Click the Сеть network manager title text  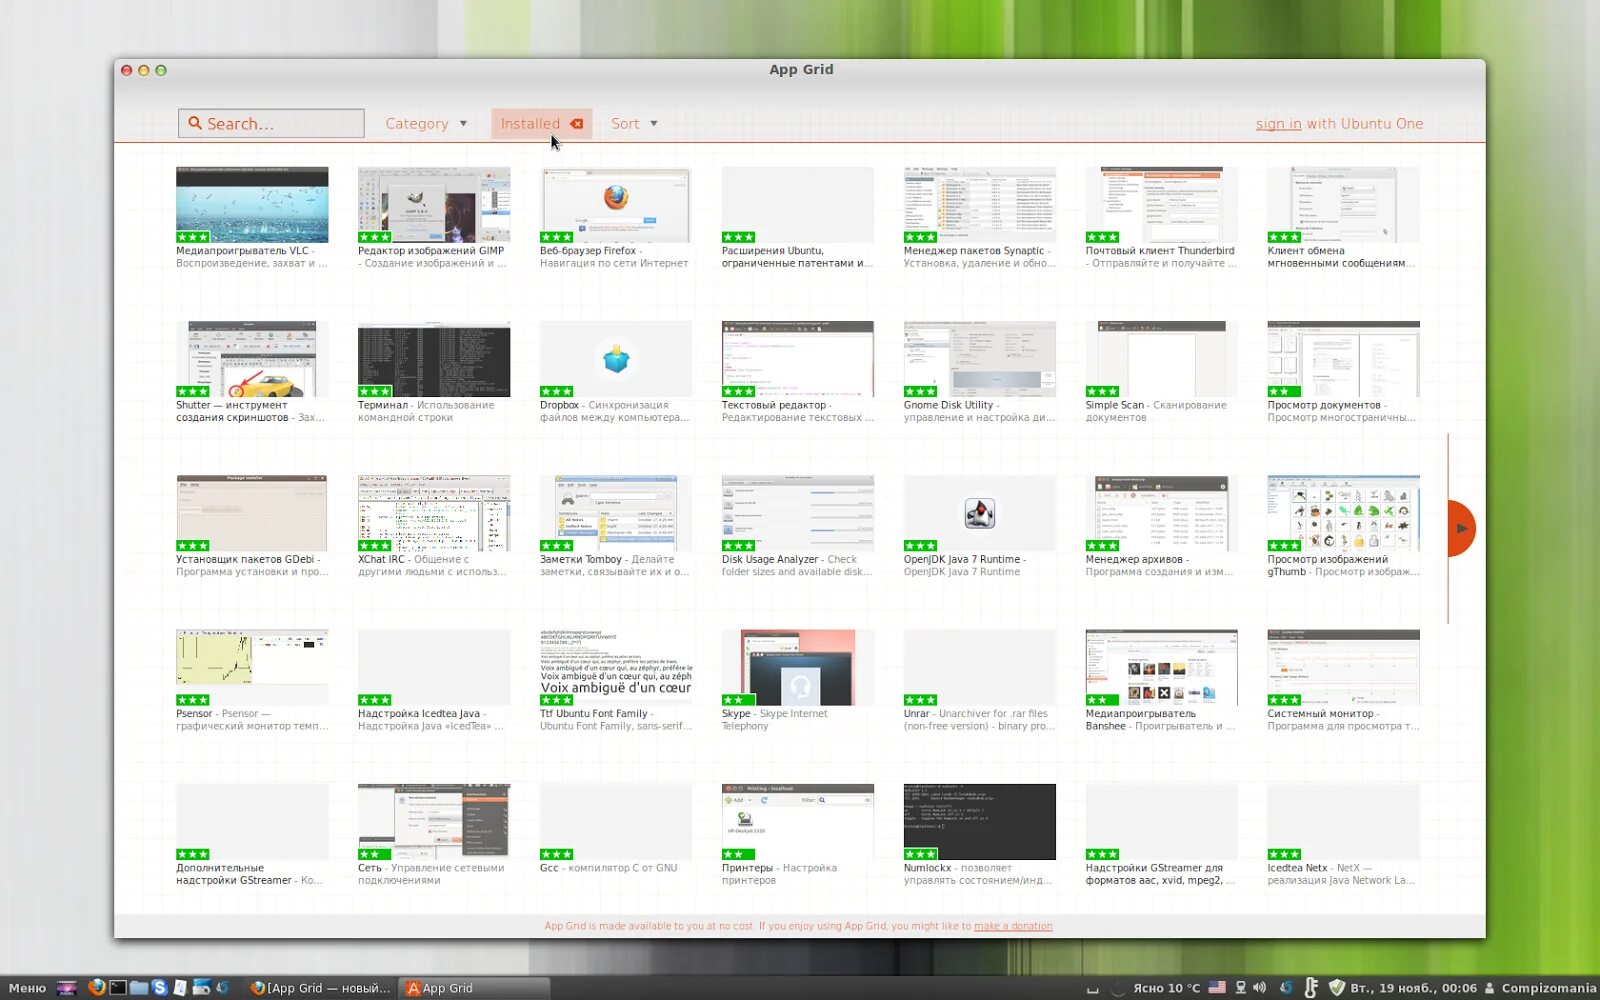[x=370, y=868]
